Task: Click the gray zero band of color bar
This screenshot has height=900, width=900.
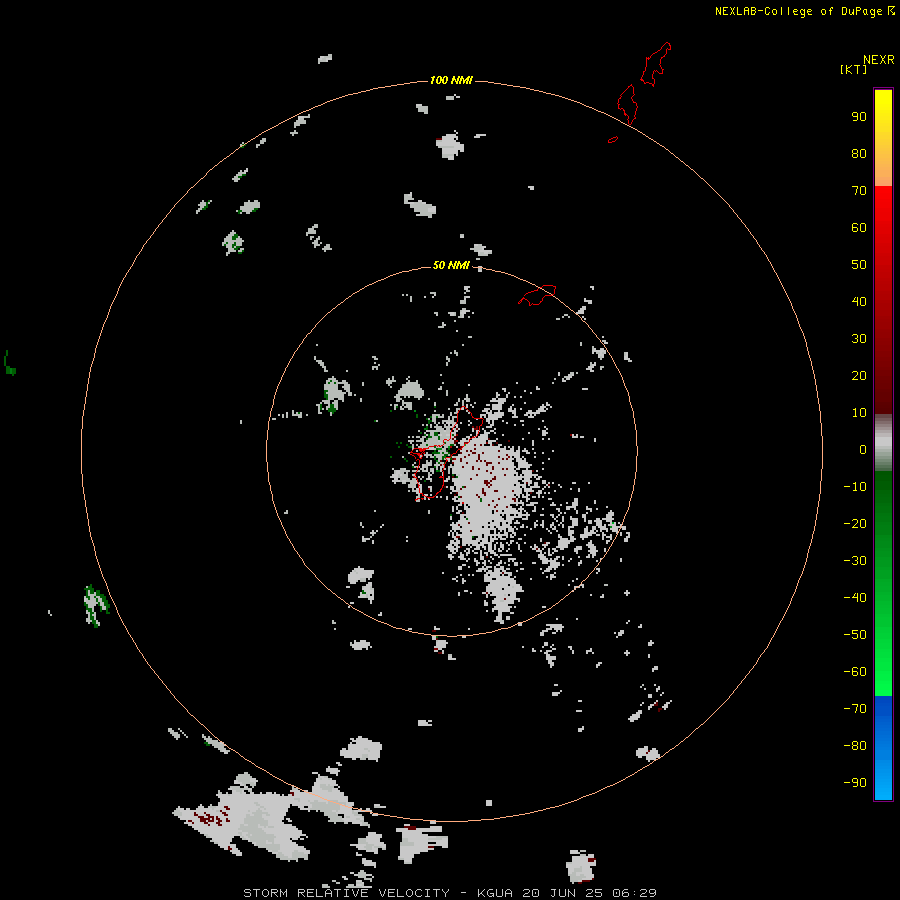Action: coord(883,443)
